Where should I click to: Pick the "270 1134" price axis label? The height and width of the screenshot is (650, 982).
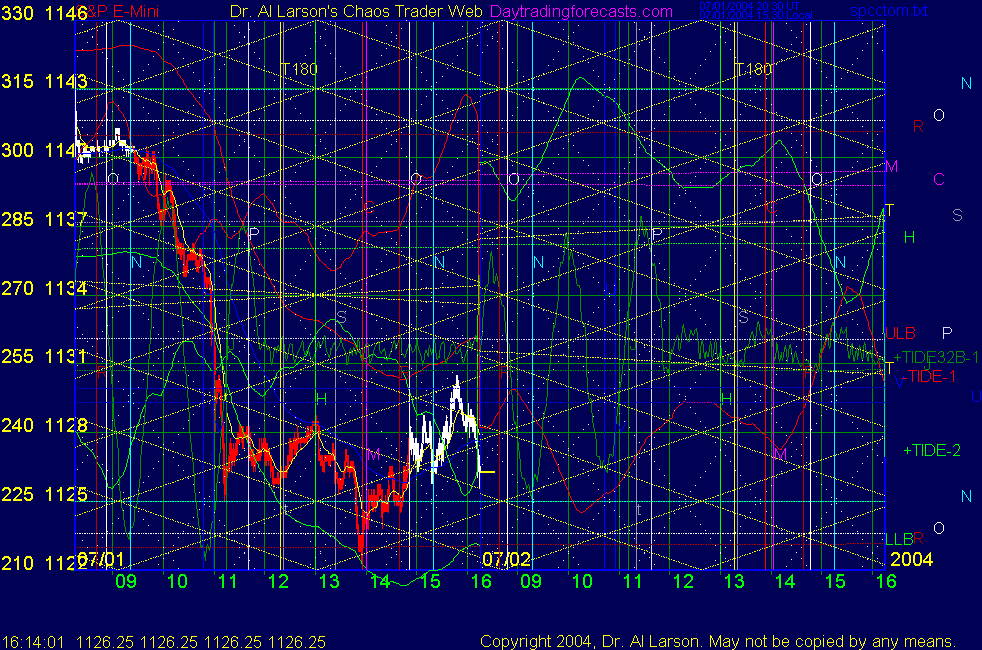point(44,288)
